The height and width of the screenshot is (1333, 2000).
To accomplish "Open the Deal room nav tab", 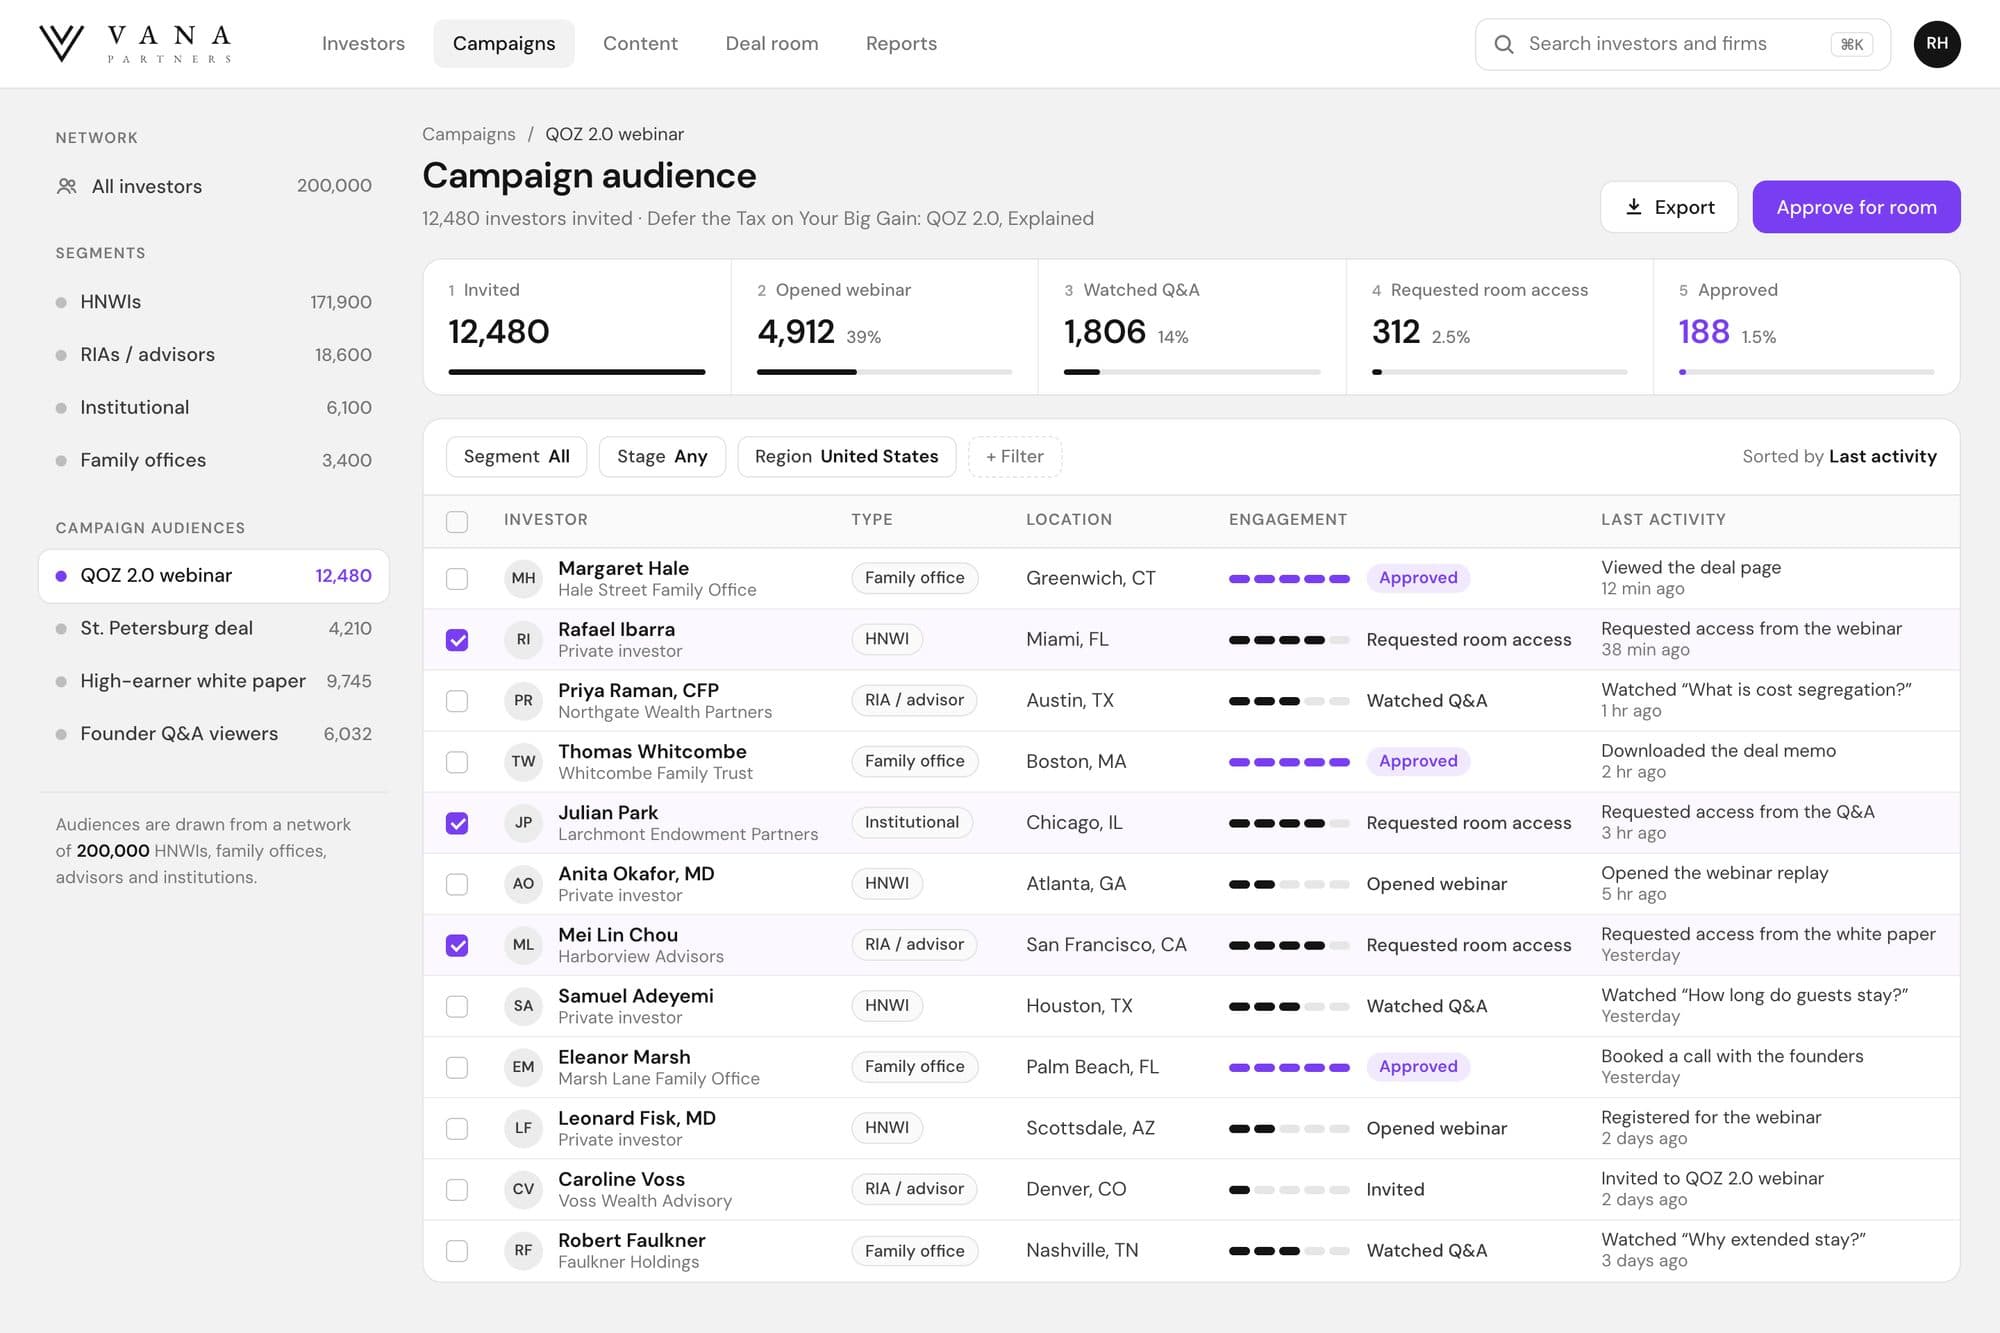I will pos(771,44).
